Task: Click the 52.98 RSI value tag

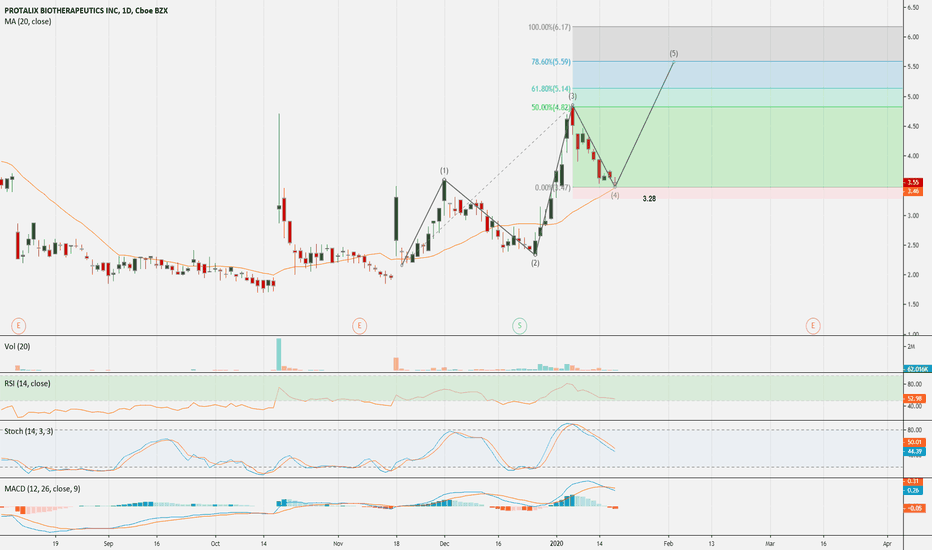Action: 915,398
